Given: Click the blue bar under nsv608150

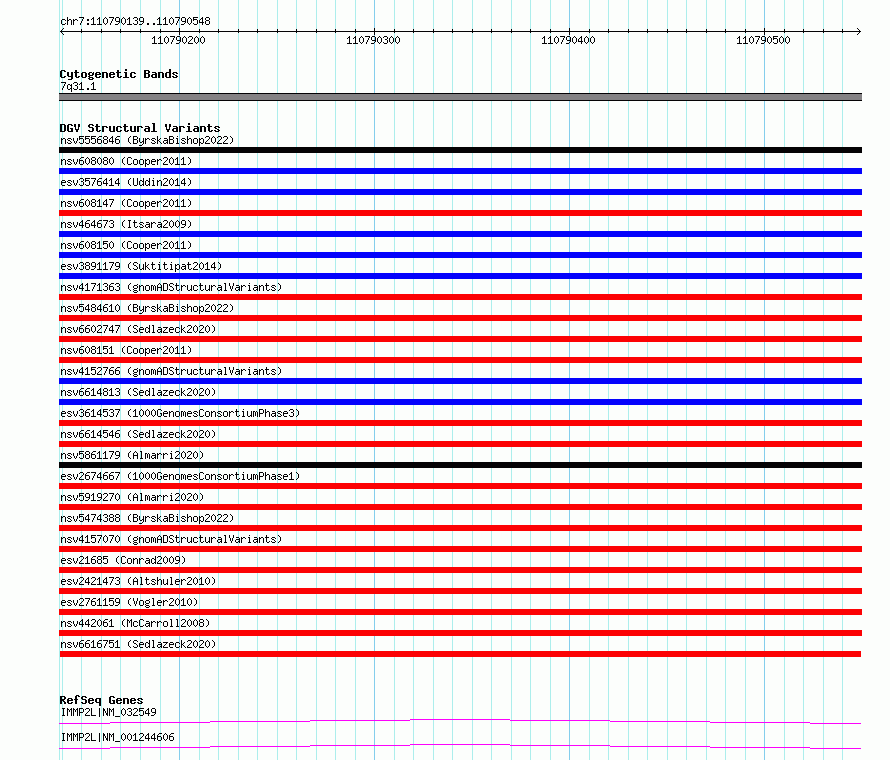Looking at the screenshot, I should tap(460, 255).
